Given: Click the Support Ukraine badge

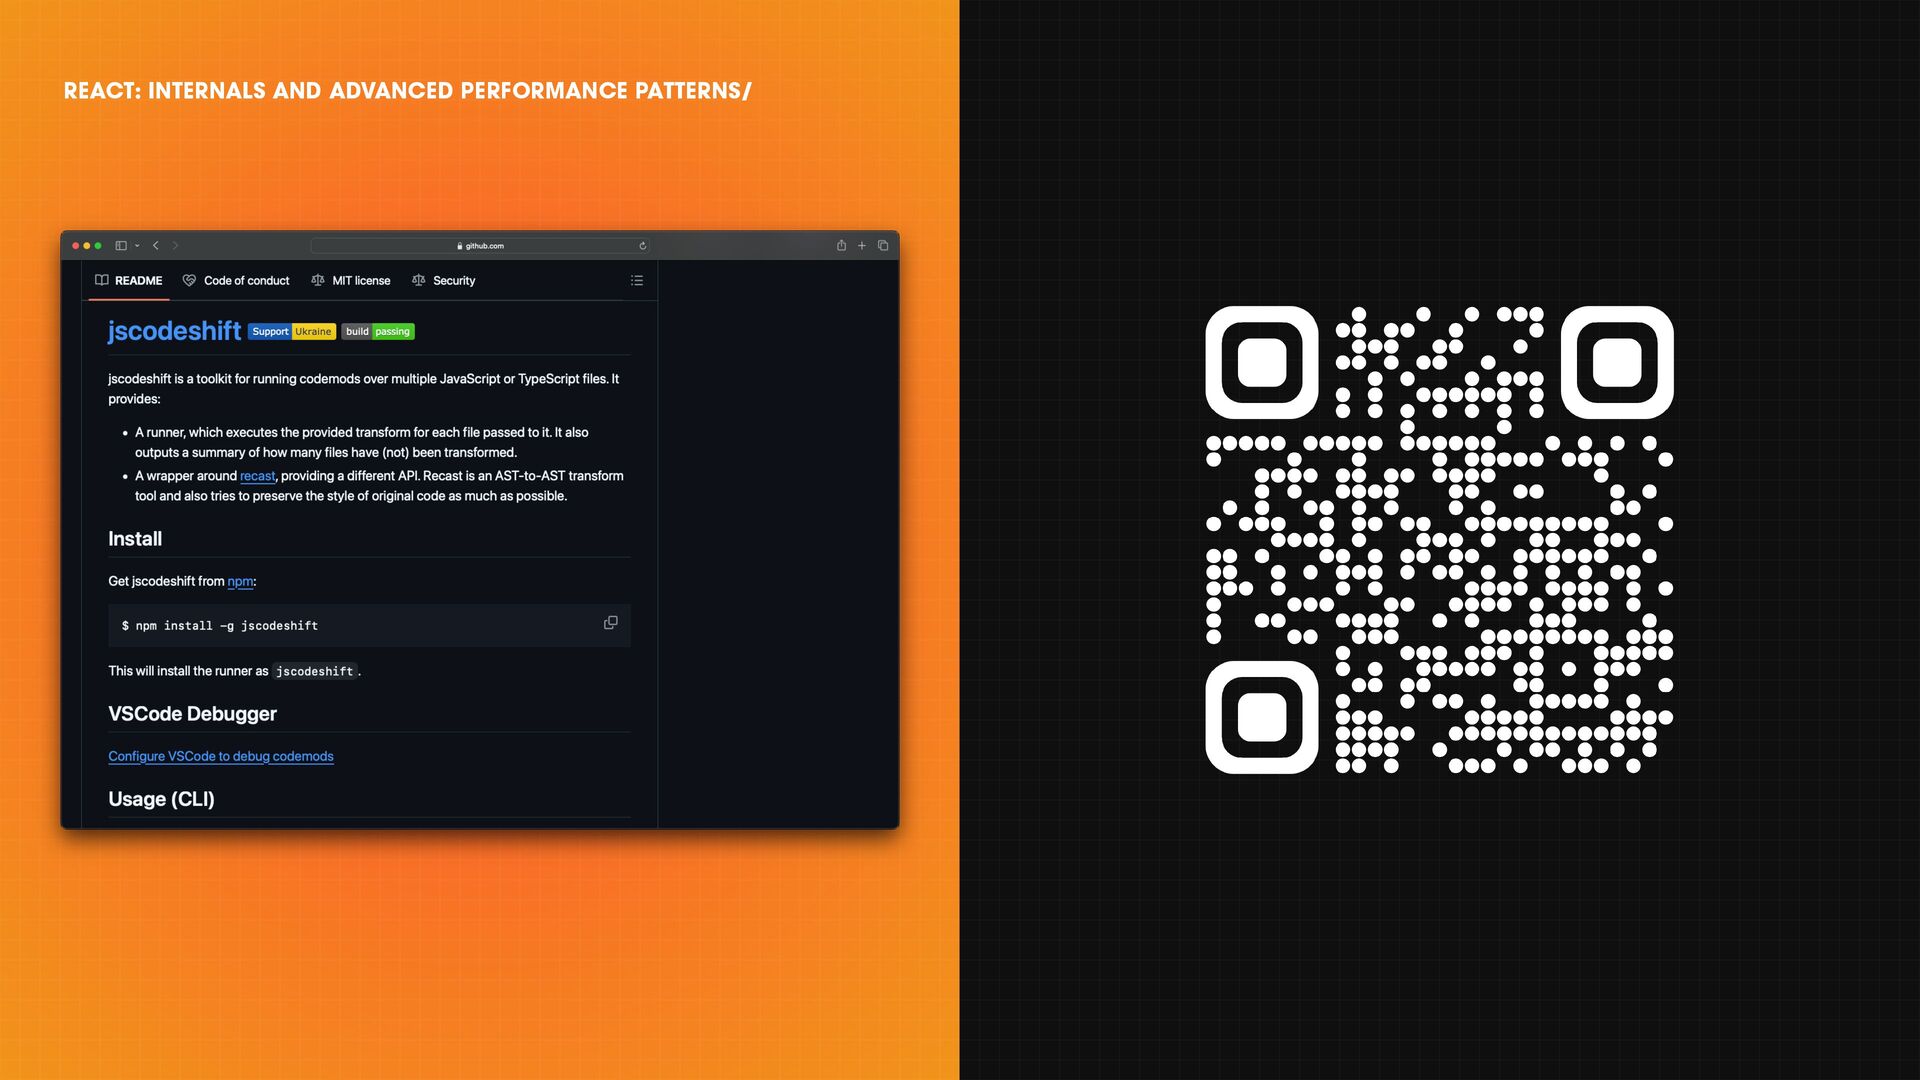Looking at the screenshot, I should tap(292, 332).
